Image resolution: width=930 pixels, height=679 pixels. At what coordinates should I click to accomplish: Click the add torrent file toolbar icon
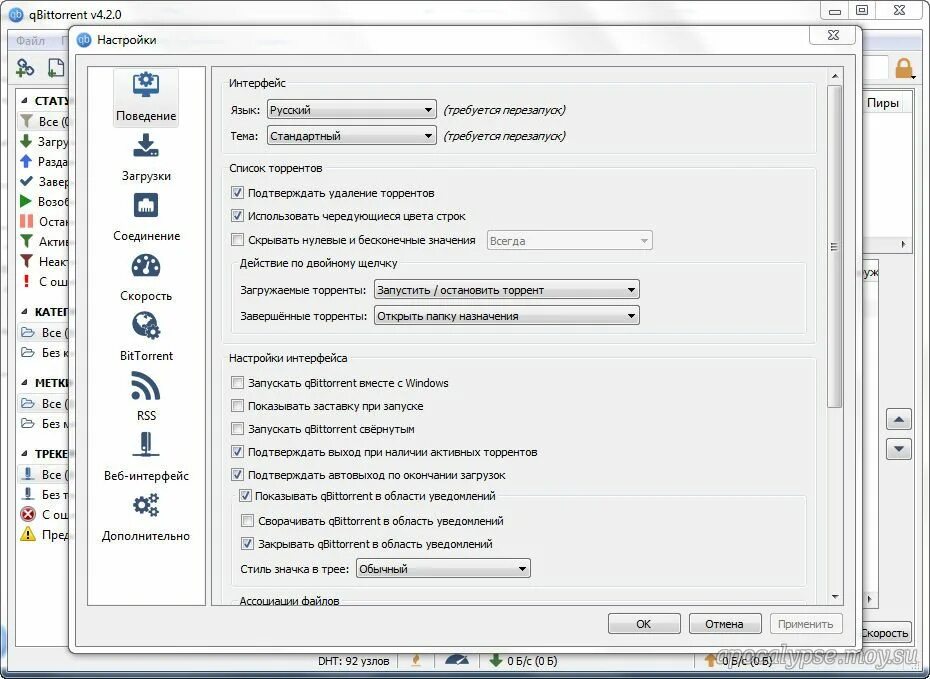click(56, 68)
